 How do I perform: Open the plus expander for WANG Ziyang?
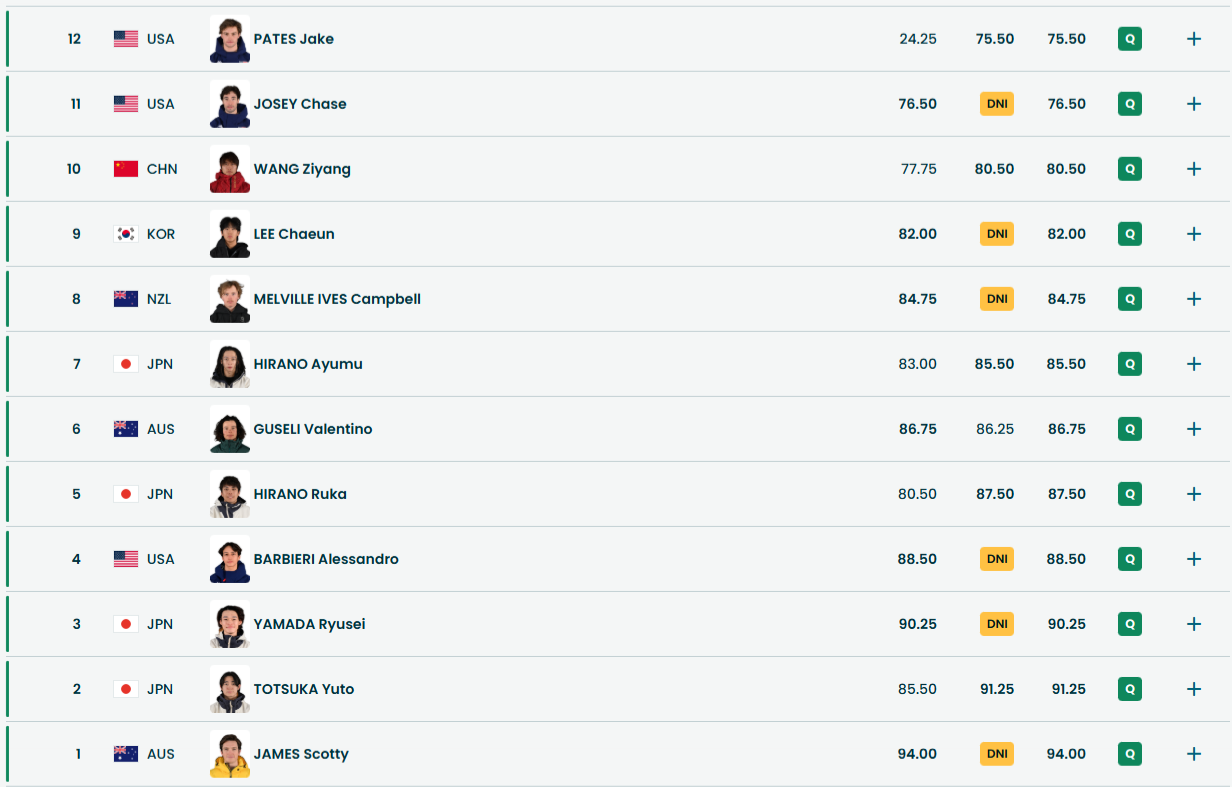click(x=1193, y=169)
